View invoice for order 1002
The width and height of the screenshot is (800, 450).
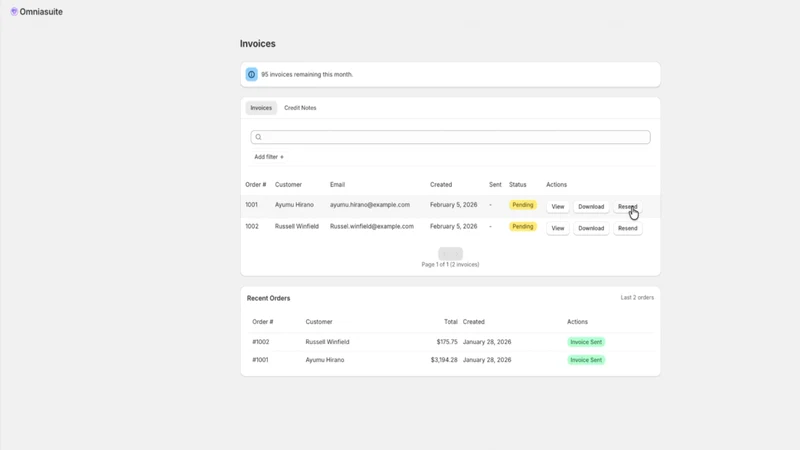[x=558, y=228]
